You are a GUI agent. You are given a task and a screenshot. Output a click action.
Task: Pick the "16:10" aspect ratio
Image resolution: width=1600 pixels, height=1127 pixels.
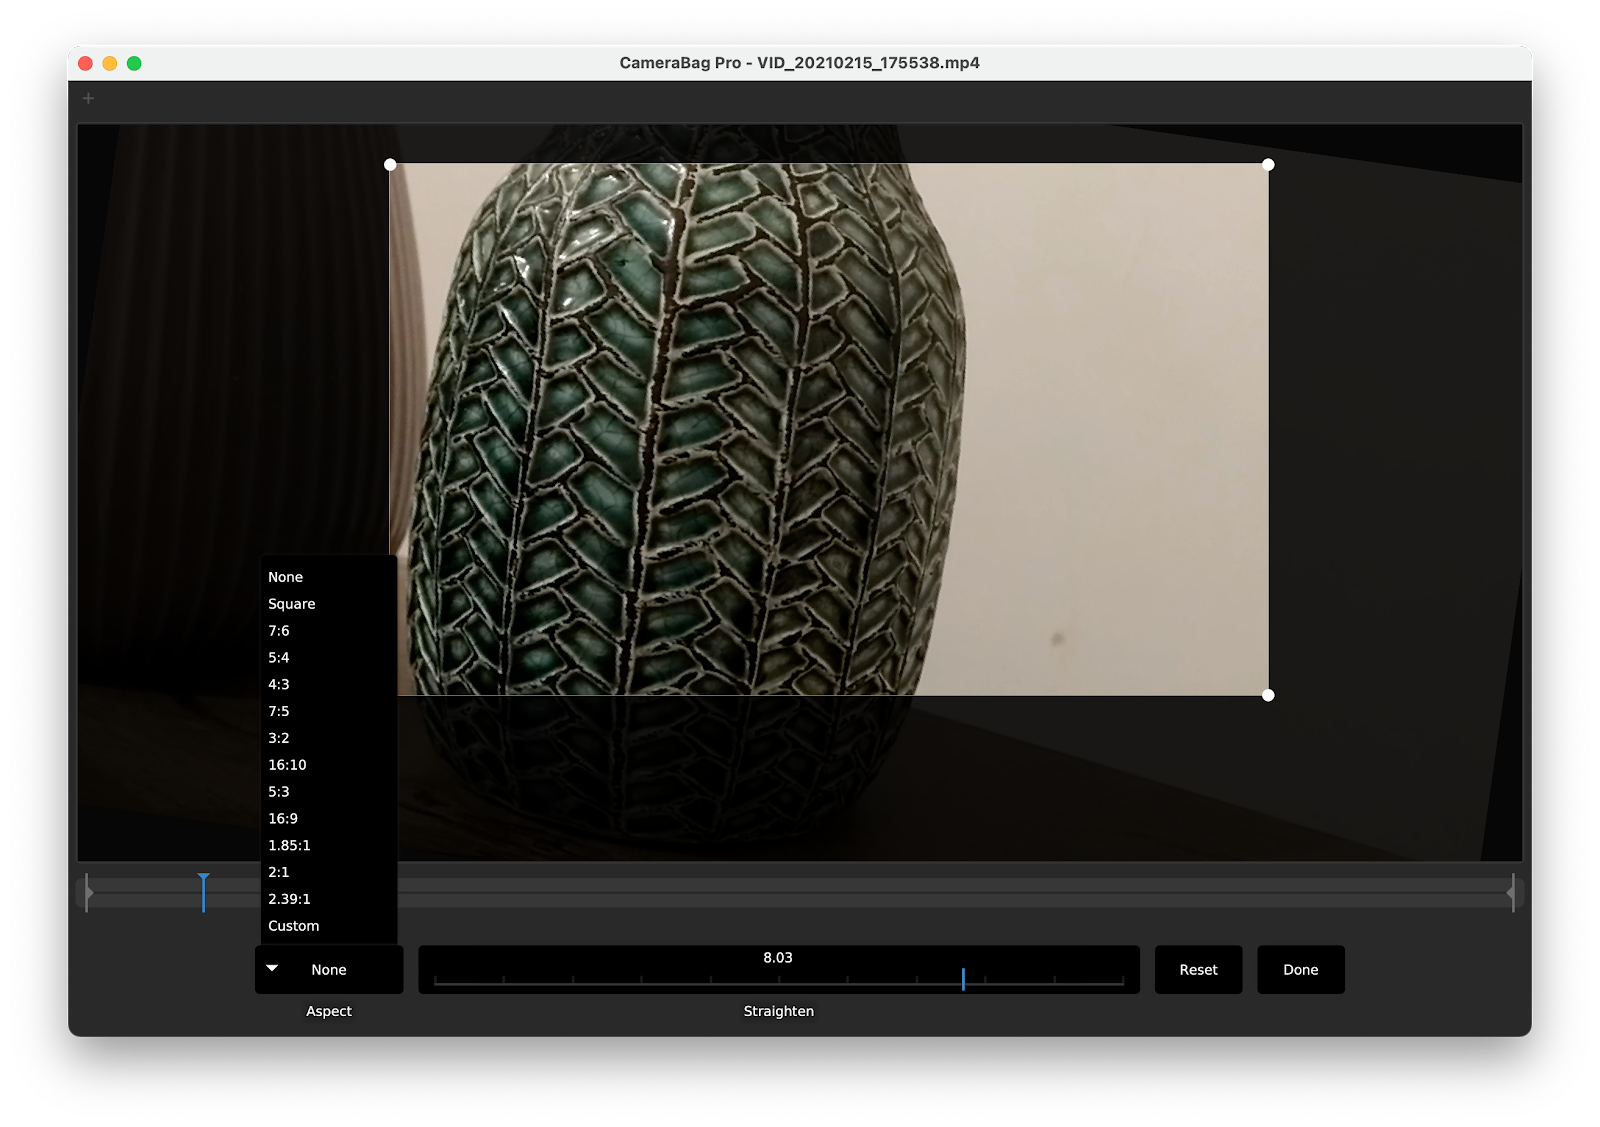[285, 764]
